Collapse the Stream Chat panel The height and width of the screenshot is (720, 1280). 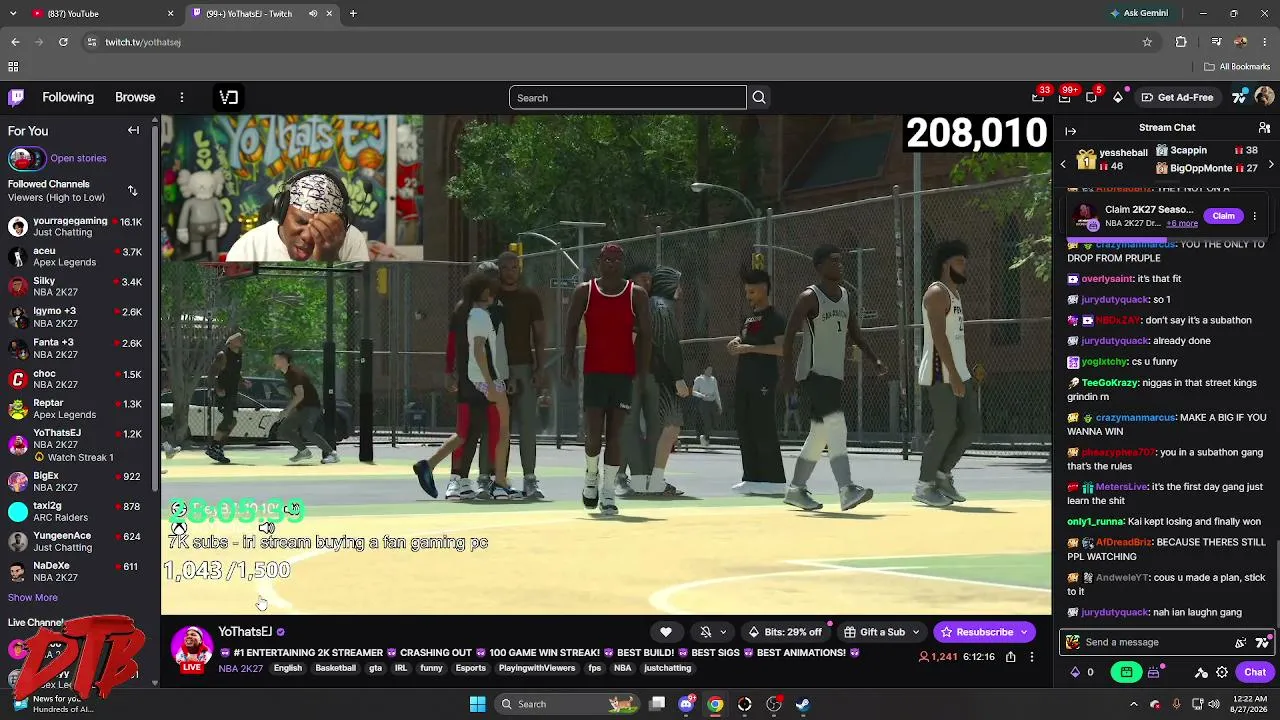click(x=1070, y=131)
